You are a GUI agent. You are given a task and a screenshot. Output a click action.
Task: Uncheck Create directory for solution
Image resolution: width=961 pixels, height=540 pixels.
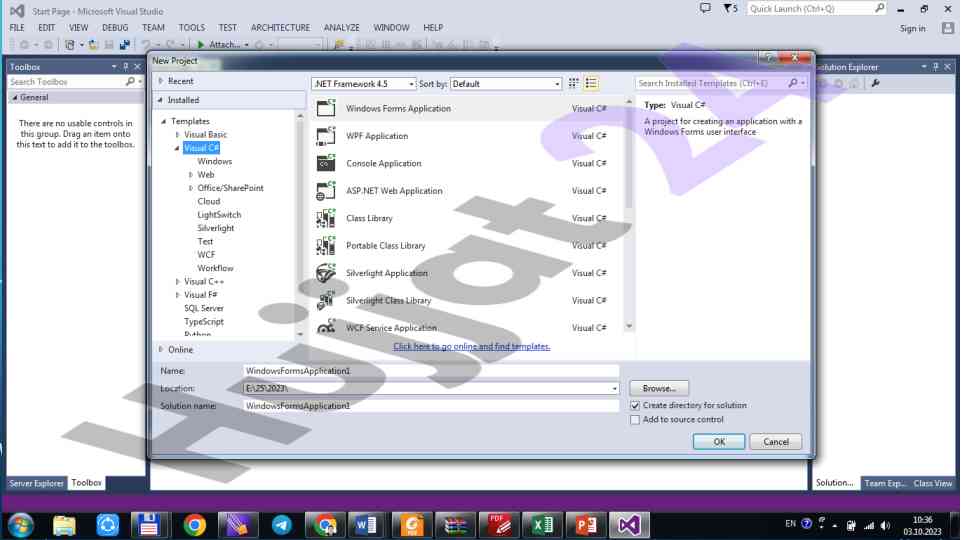[635, 406]
